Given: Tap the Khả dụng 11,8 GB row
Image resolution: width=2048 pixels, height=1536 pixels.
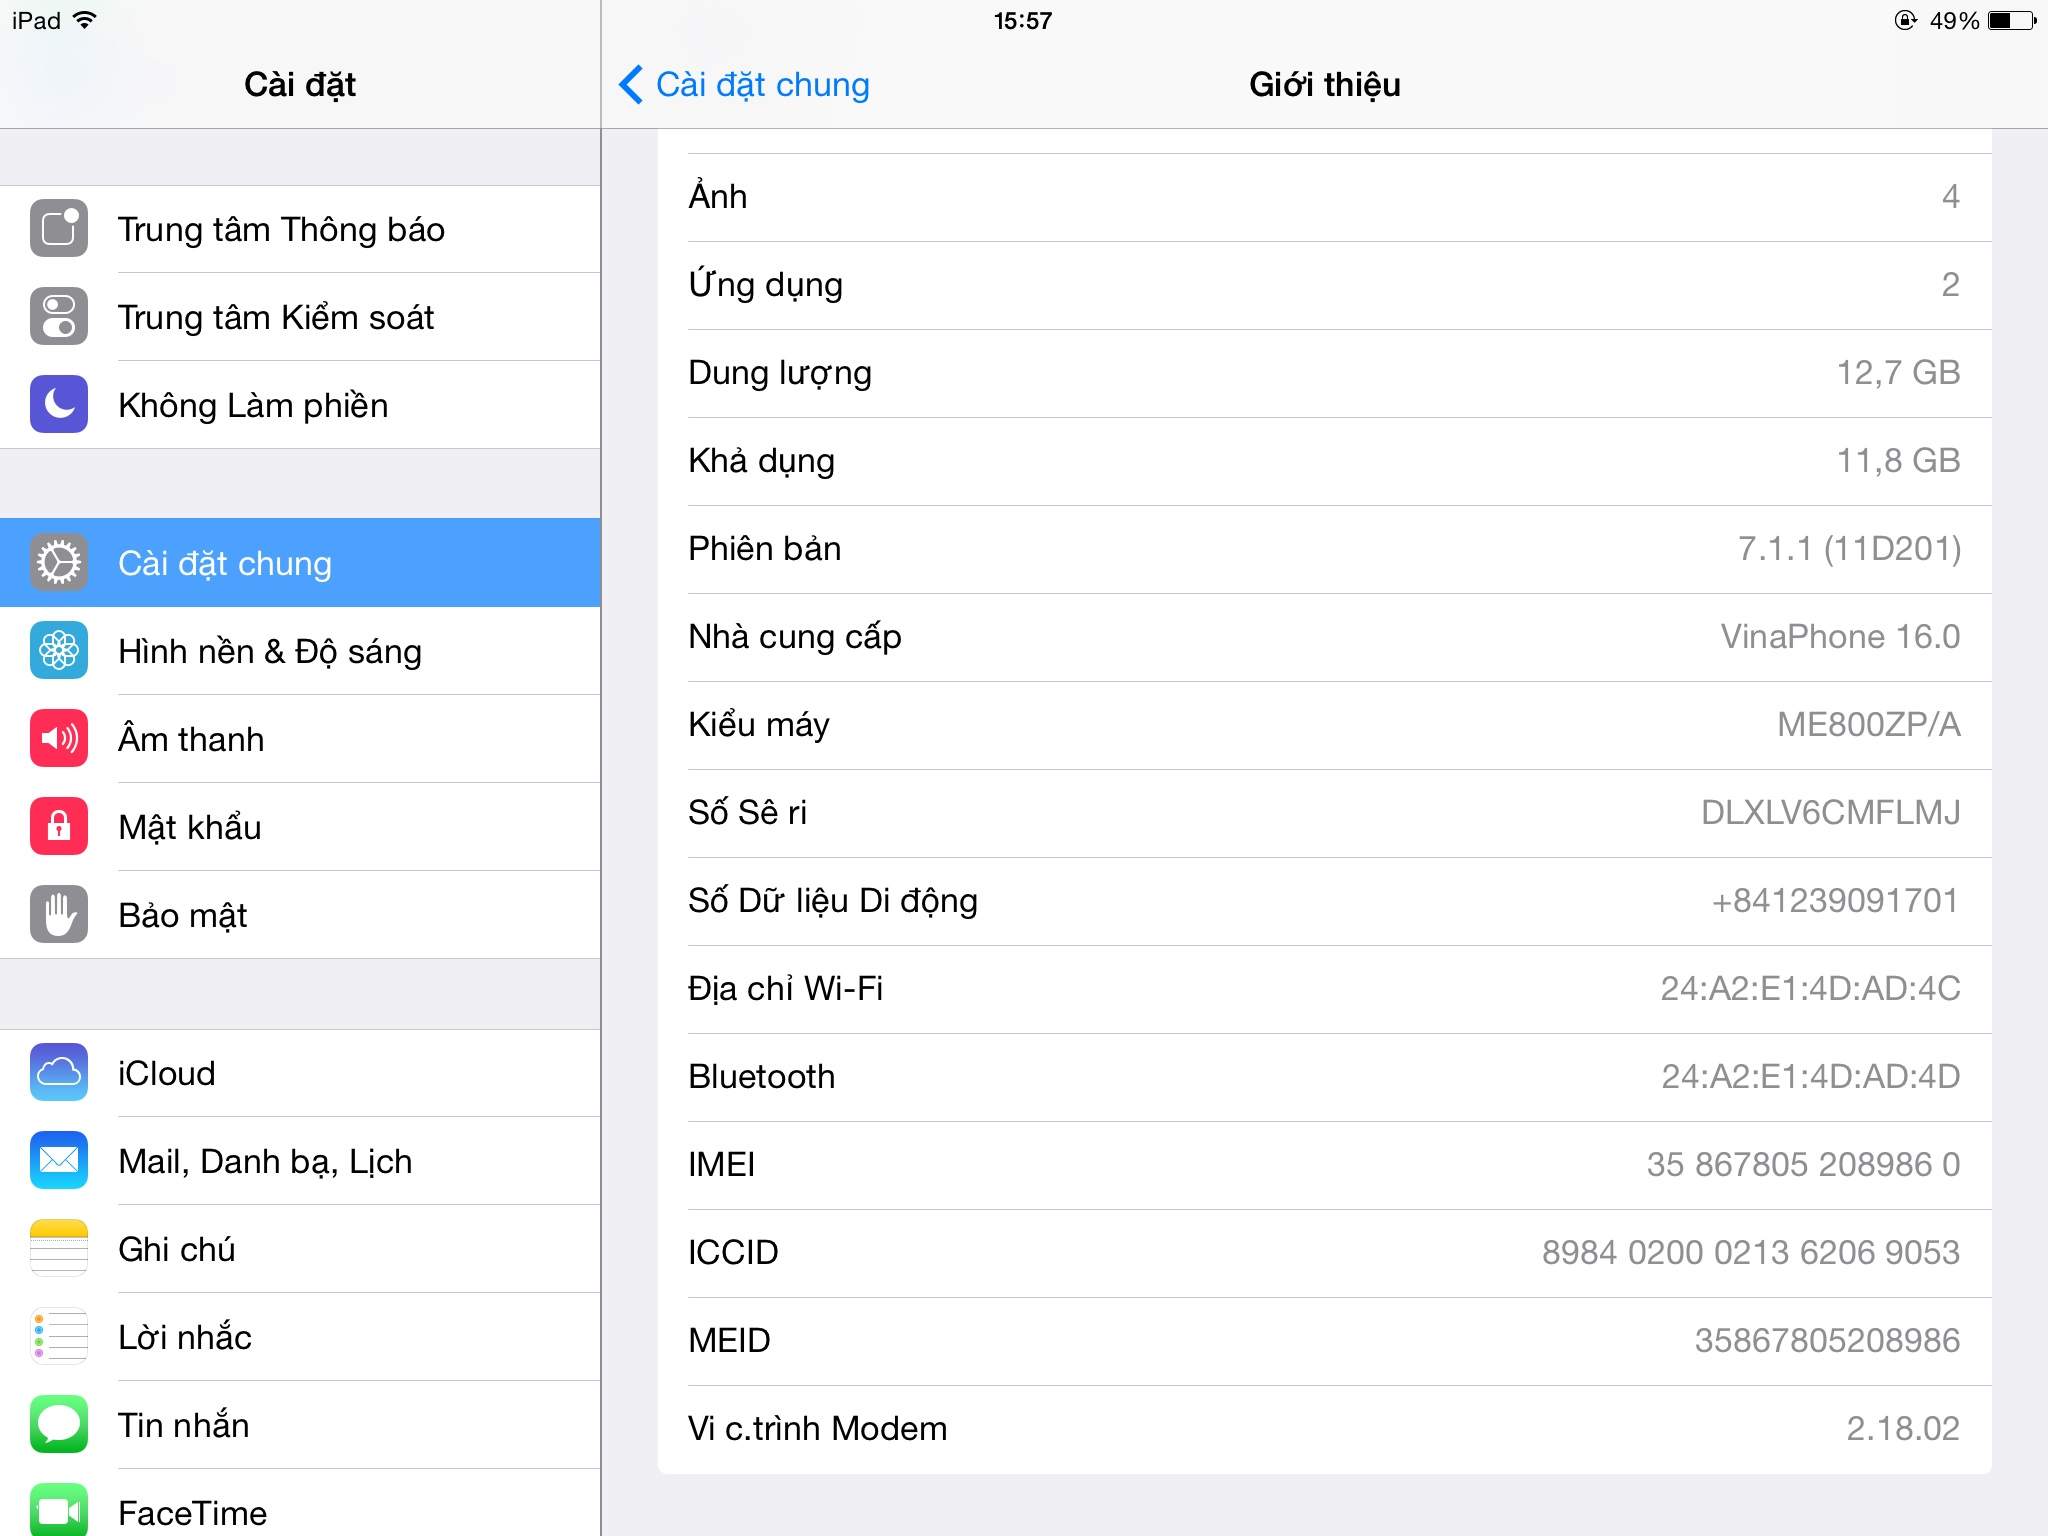Looking at the screenshot, I should pos(1324,461).
